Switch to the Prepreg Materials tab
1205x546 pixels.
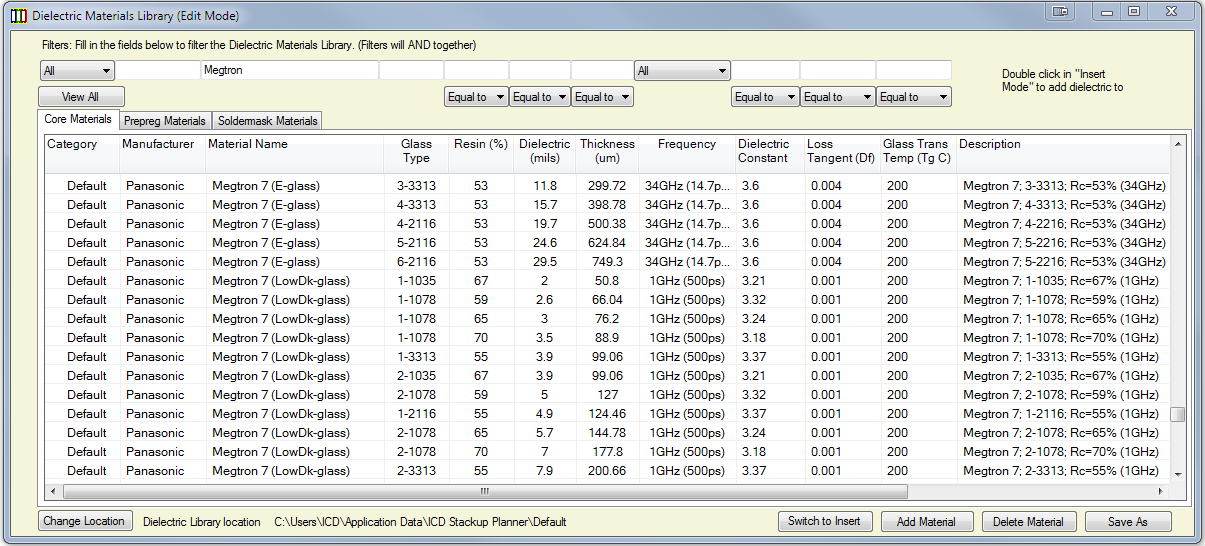165,121
